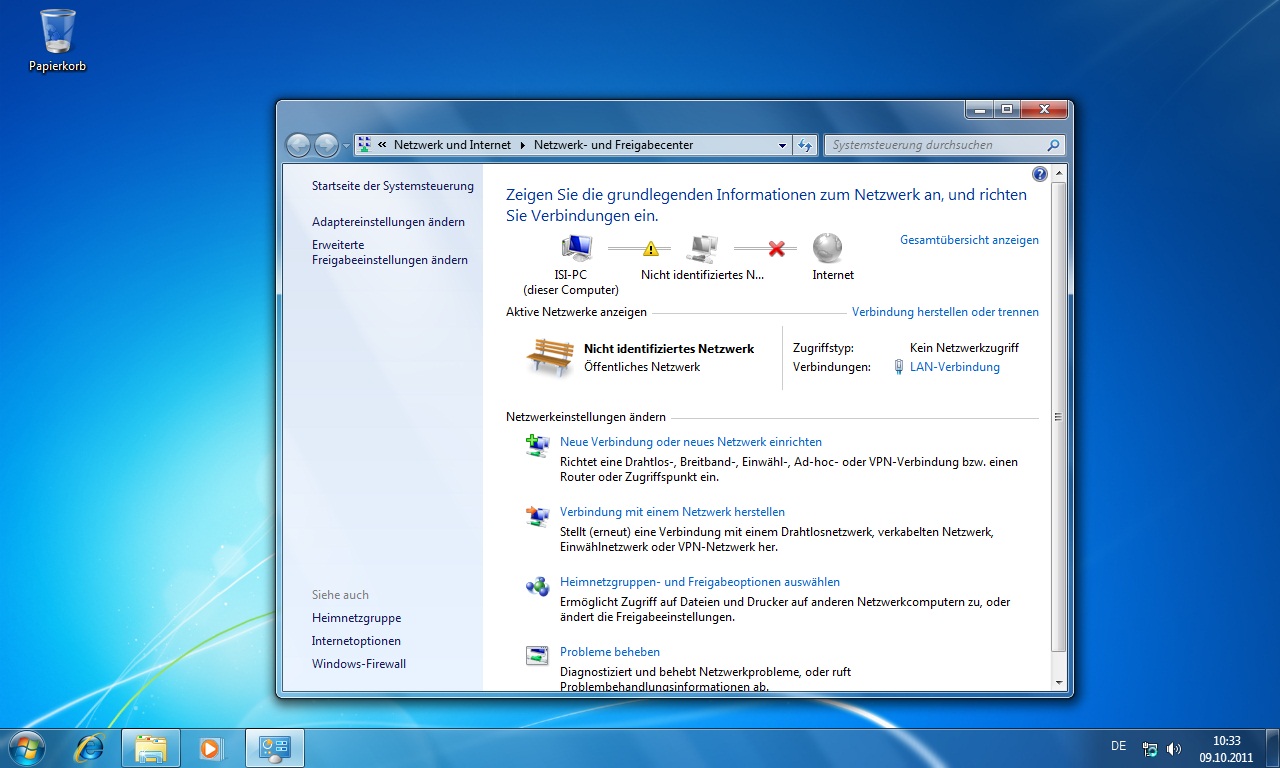Select Netzwerk- und Freigabecenter breadcrumb
Viewport: 1280px width, 768px height.
(x=613, y=145)
